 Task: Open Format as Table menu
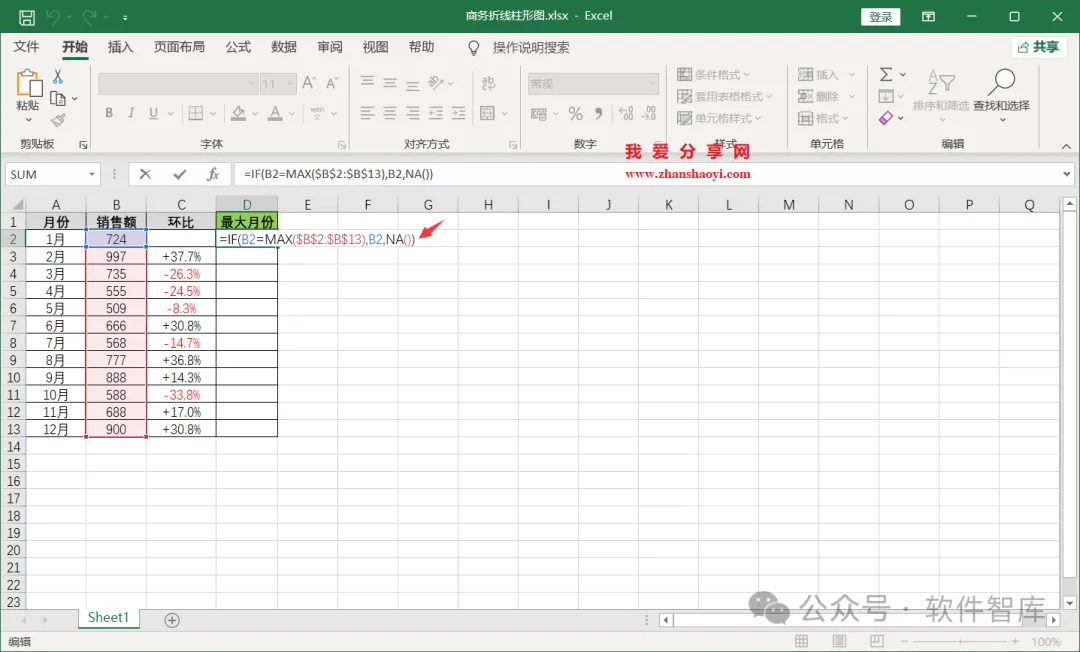(725, 96)
